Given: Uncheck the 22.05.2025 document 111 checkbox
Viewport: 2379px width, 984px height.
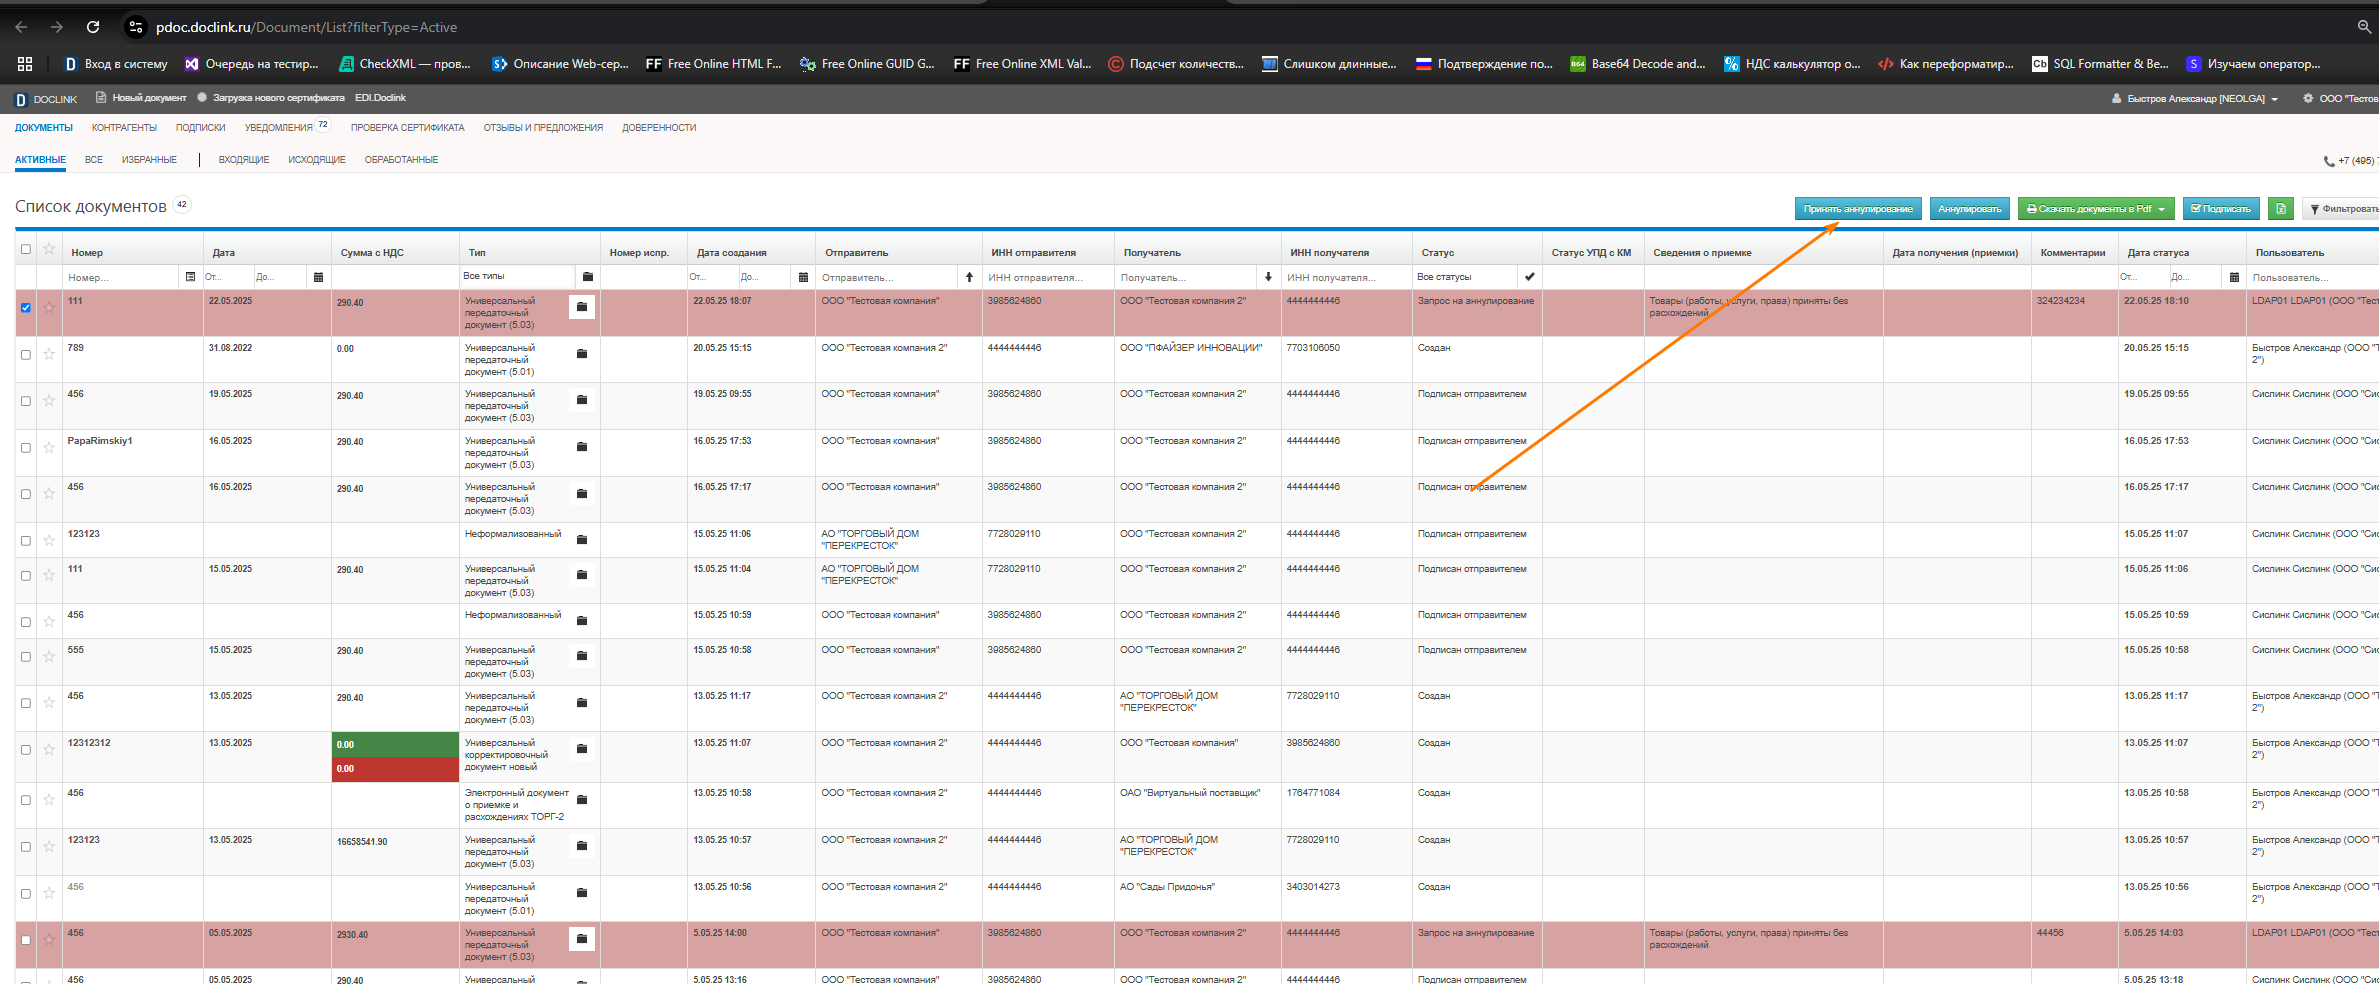Looking at the screenshot, I should [x=26, y=308].
